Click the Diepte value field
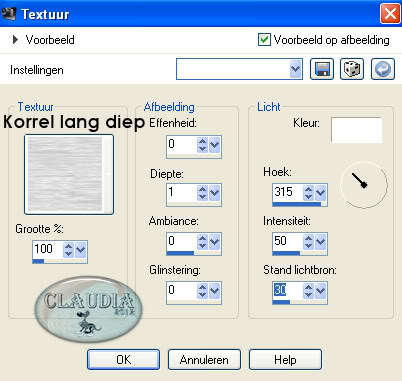The height and width of the screenshot is (381, 402). [182, 192]
